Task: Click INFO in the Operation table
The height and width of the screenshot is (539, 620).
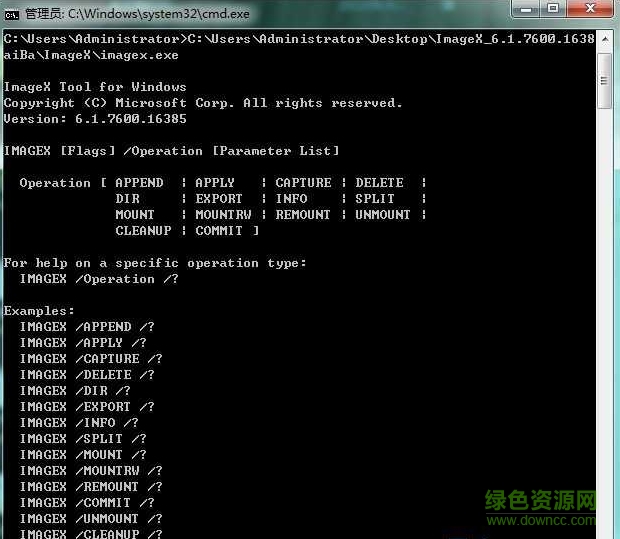Action: tap(291, 199)
